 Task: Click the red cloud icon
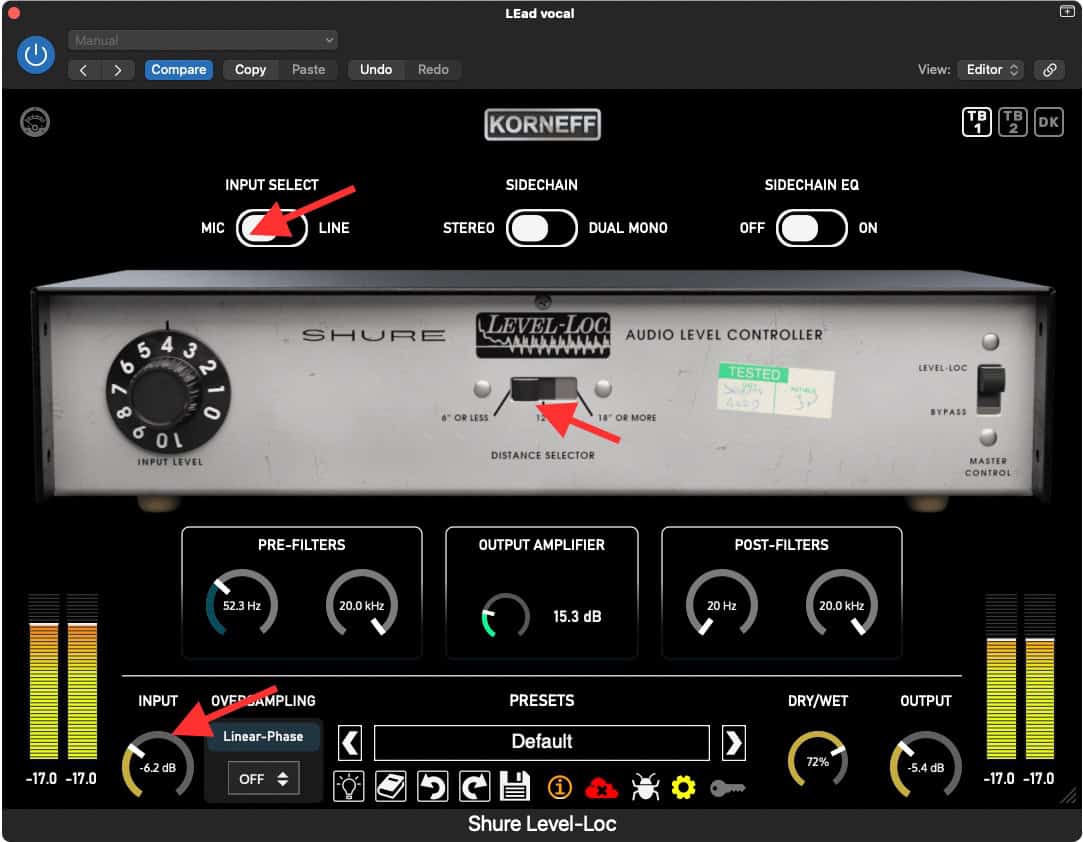[601, 787]
